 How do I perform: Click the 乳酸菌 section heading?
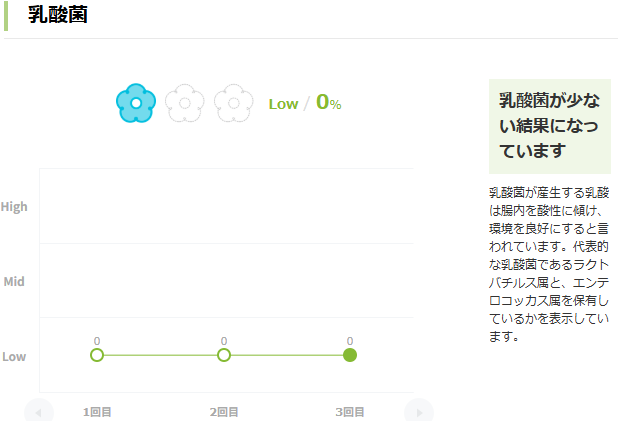click(57, 16)
